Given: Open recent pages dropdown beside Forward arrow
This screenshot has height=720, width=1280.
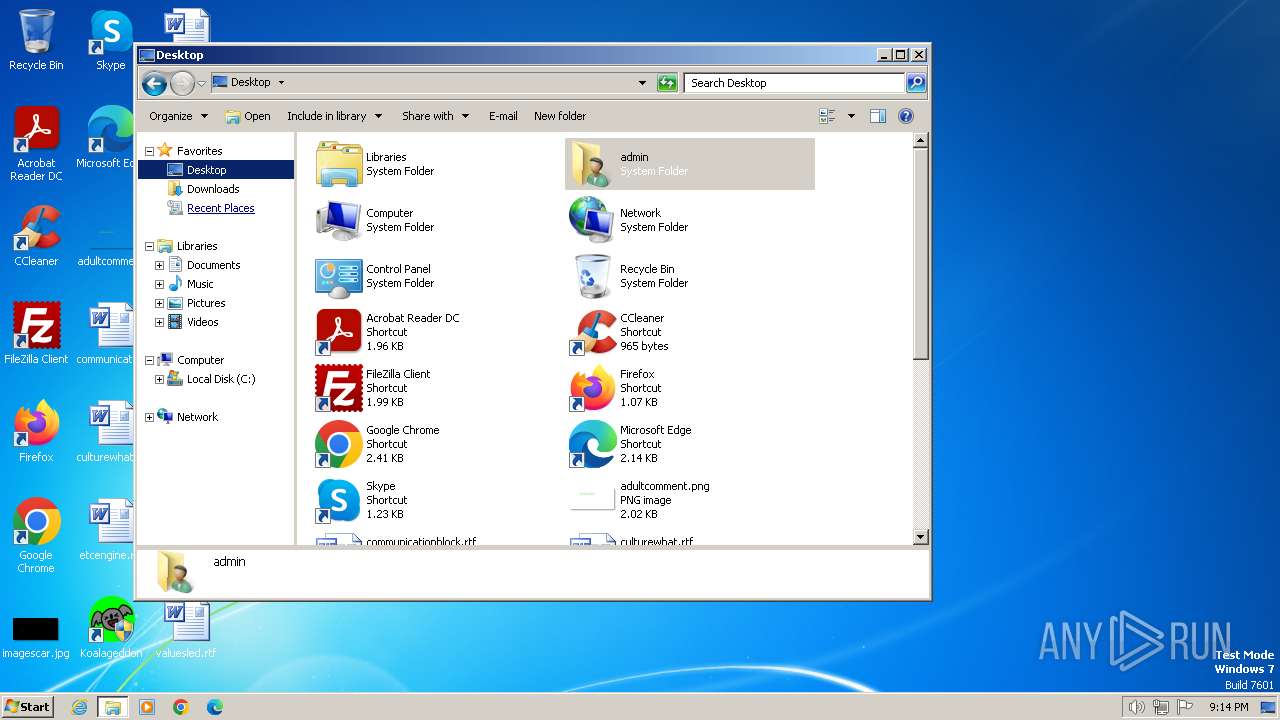Looking at the screenshot, I should point(201,83).
